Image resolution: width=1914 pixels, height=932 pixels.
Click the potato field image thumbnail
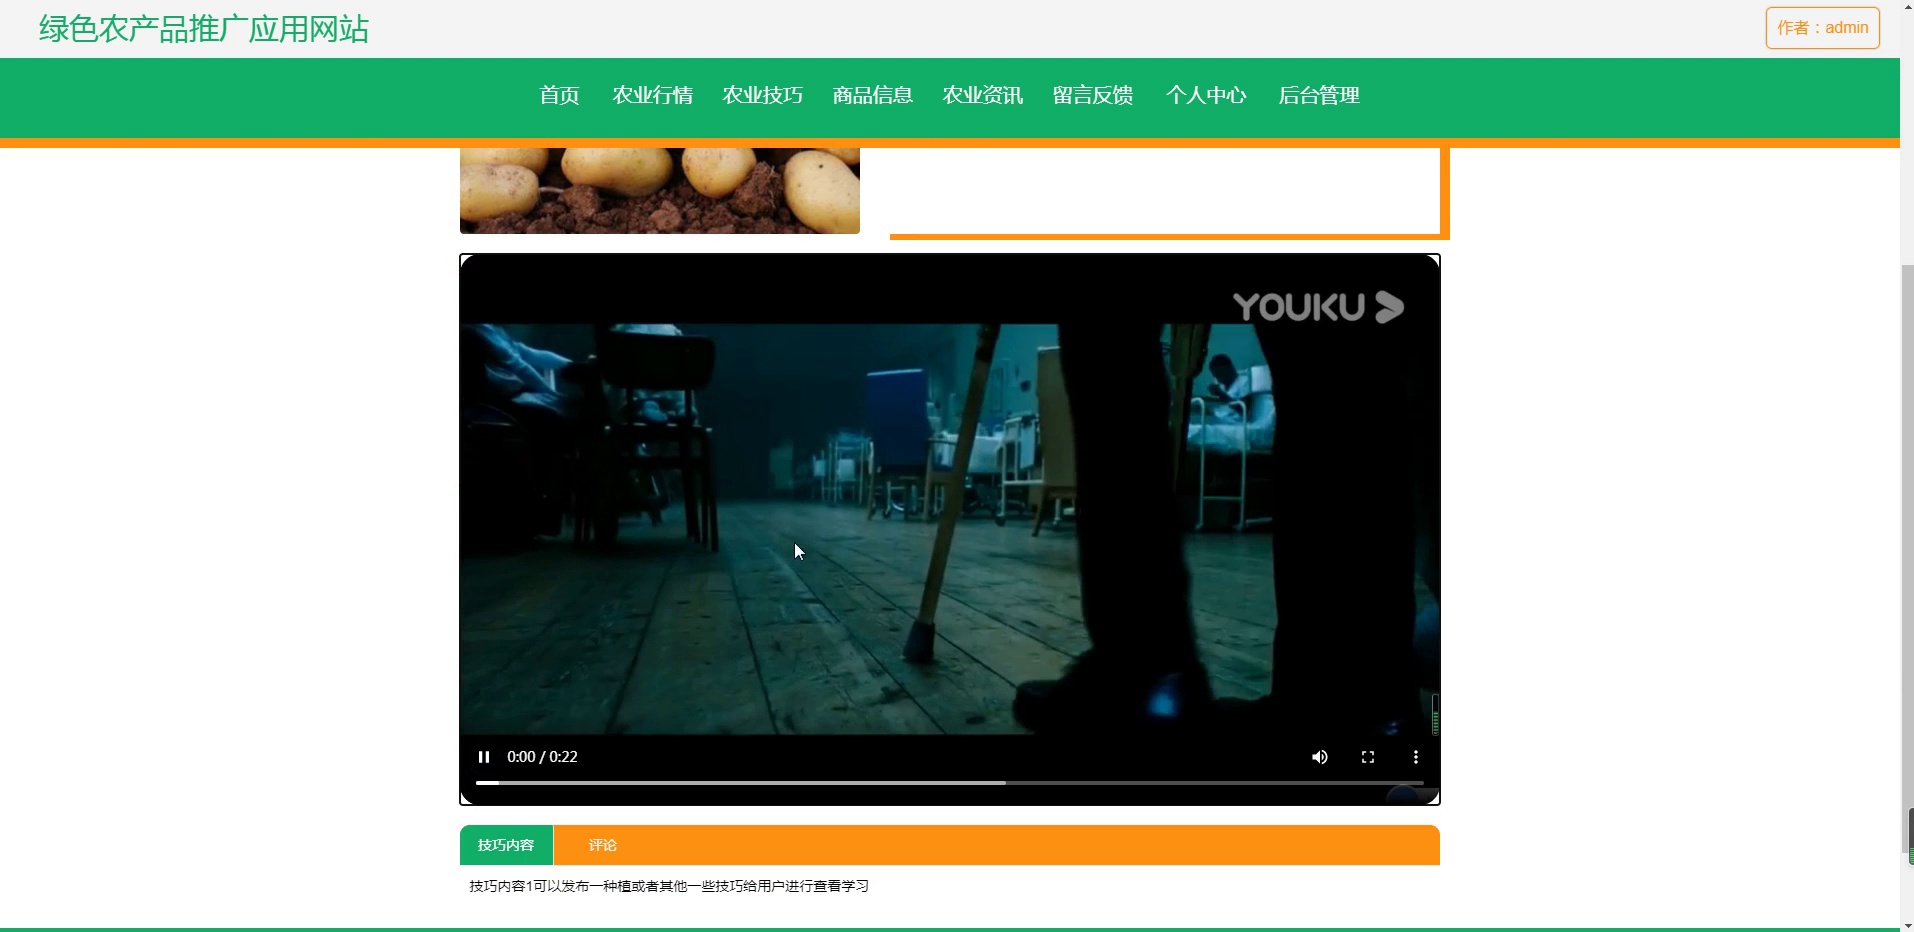coord(659,190)
